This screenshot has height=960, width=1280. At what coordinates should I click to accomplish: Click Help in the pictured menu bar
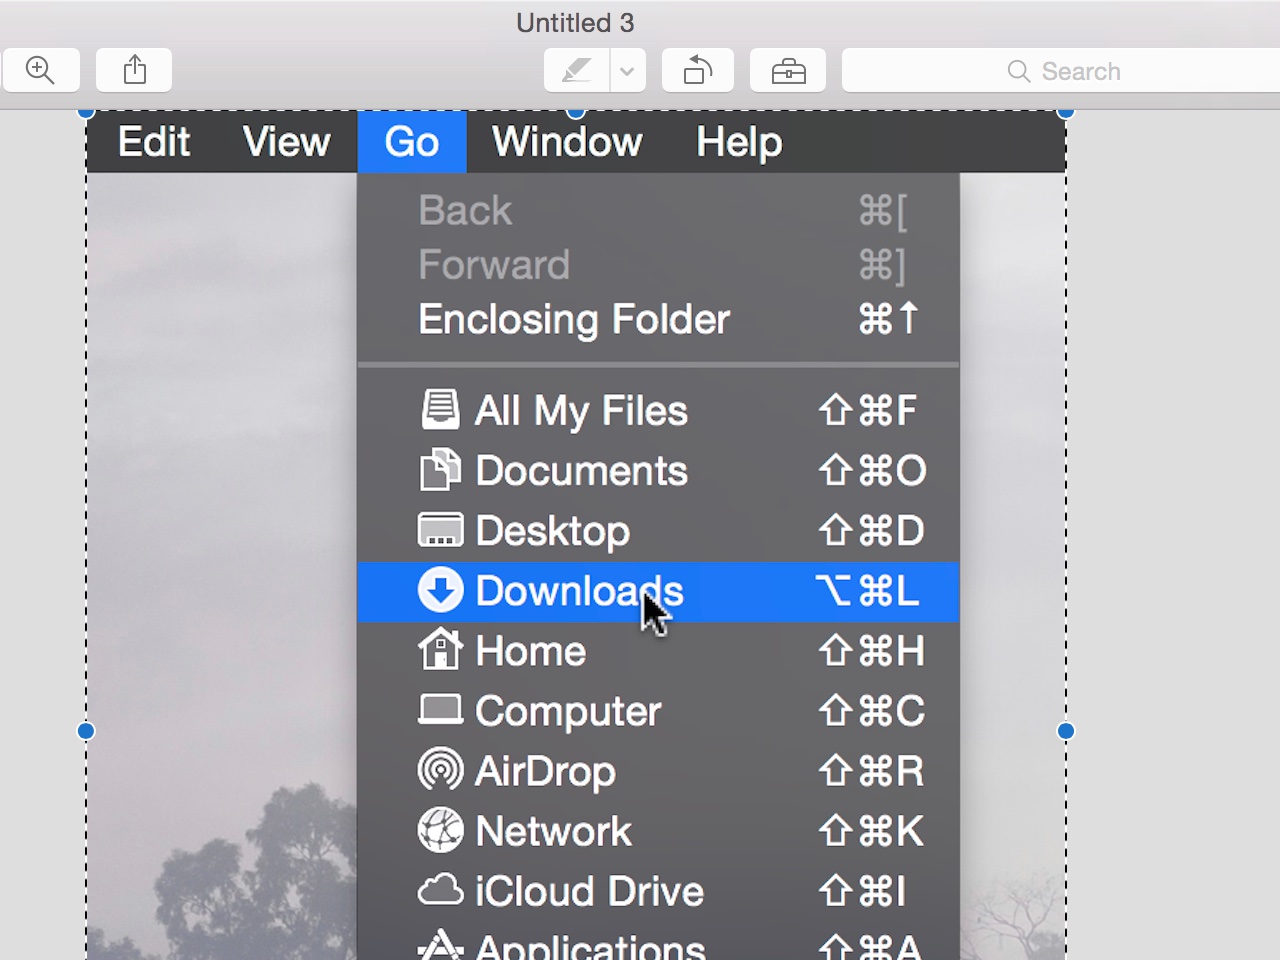pos(739,142)
